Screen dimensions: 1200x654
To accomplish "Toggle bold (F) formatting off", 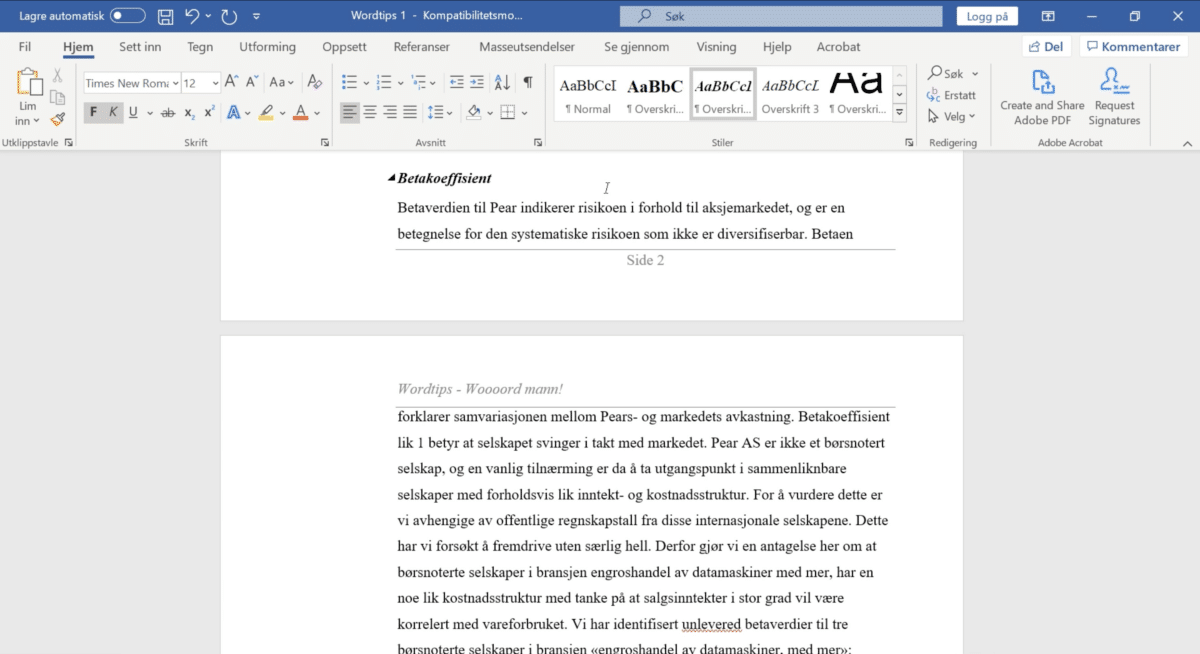I will (x=94, y=113).
